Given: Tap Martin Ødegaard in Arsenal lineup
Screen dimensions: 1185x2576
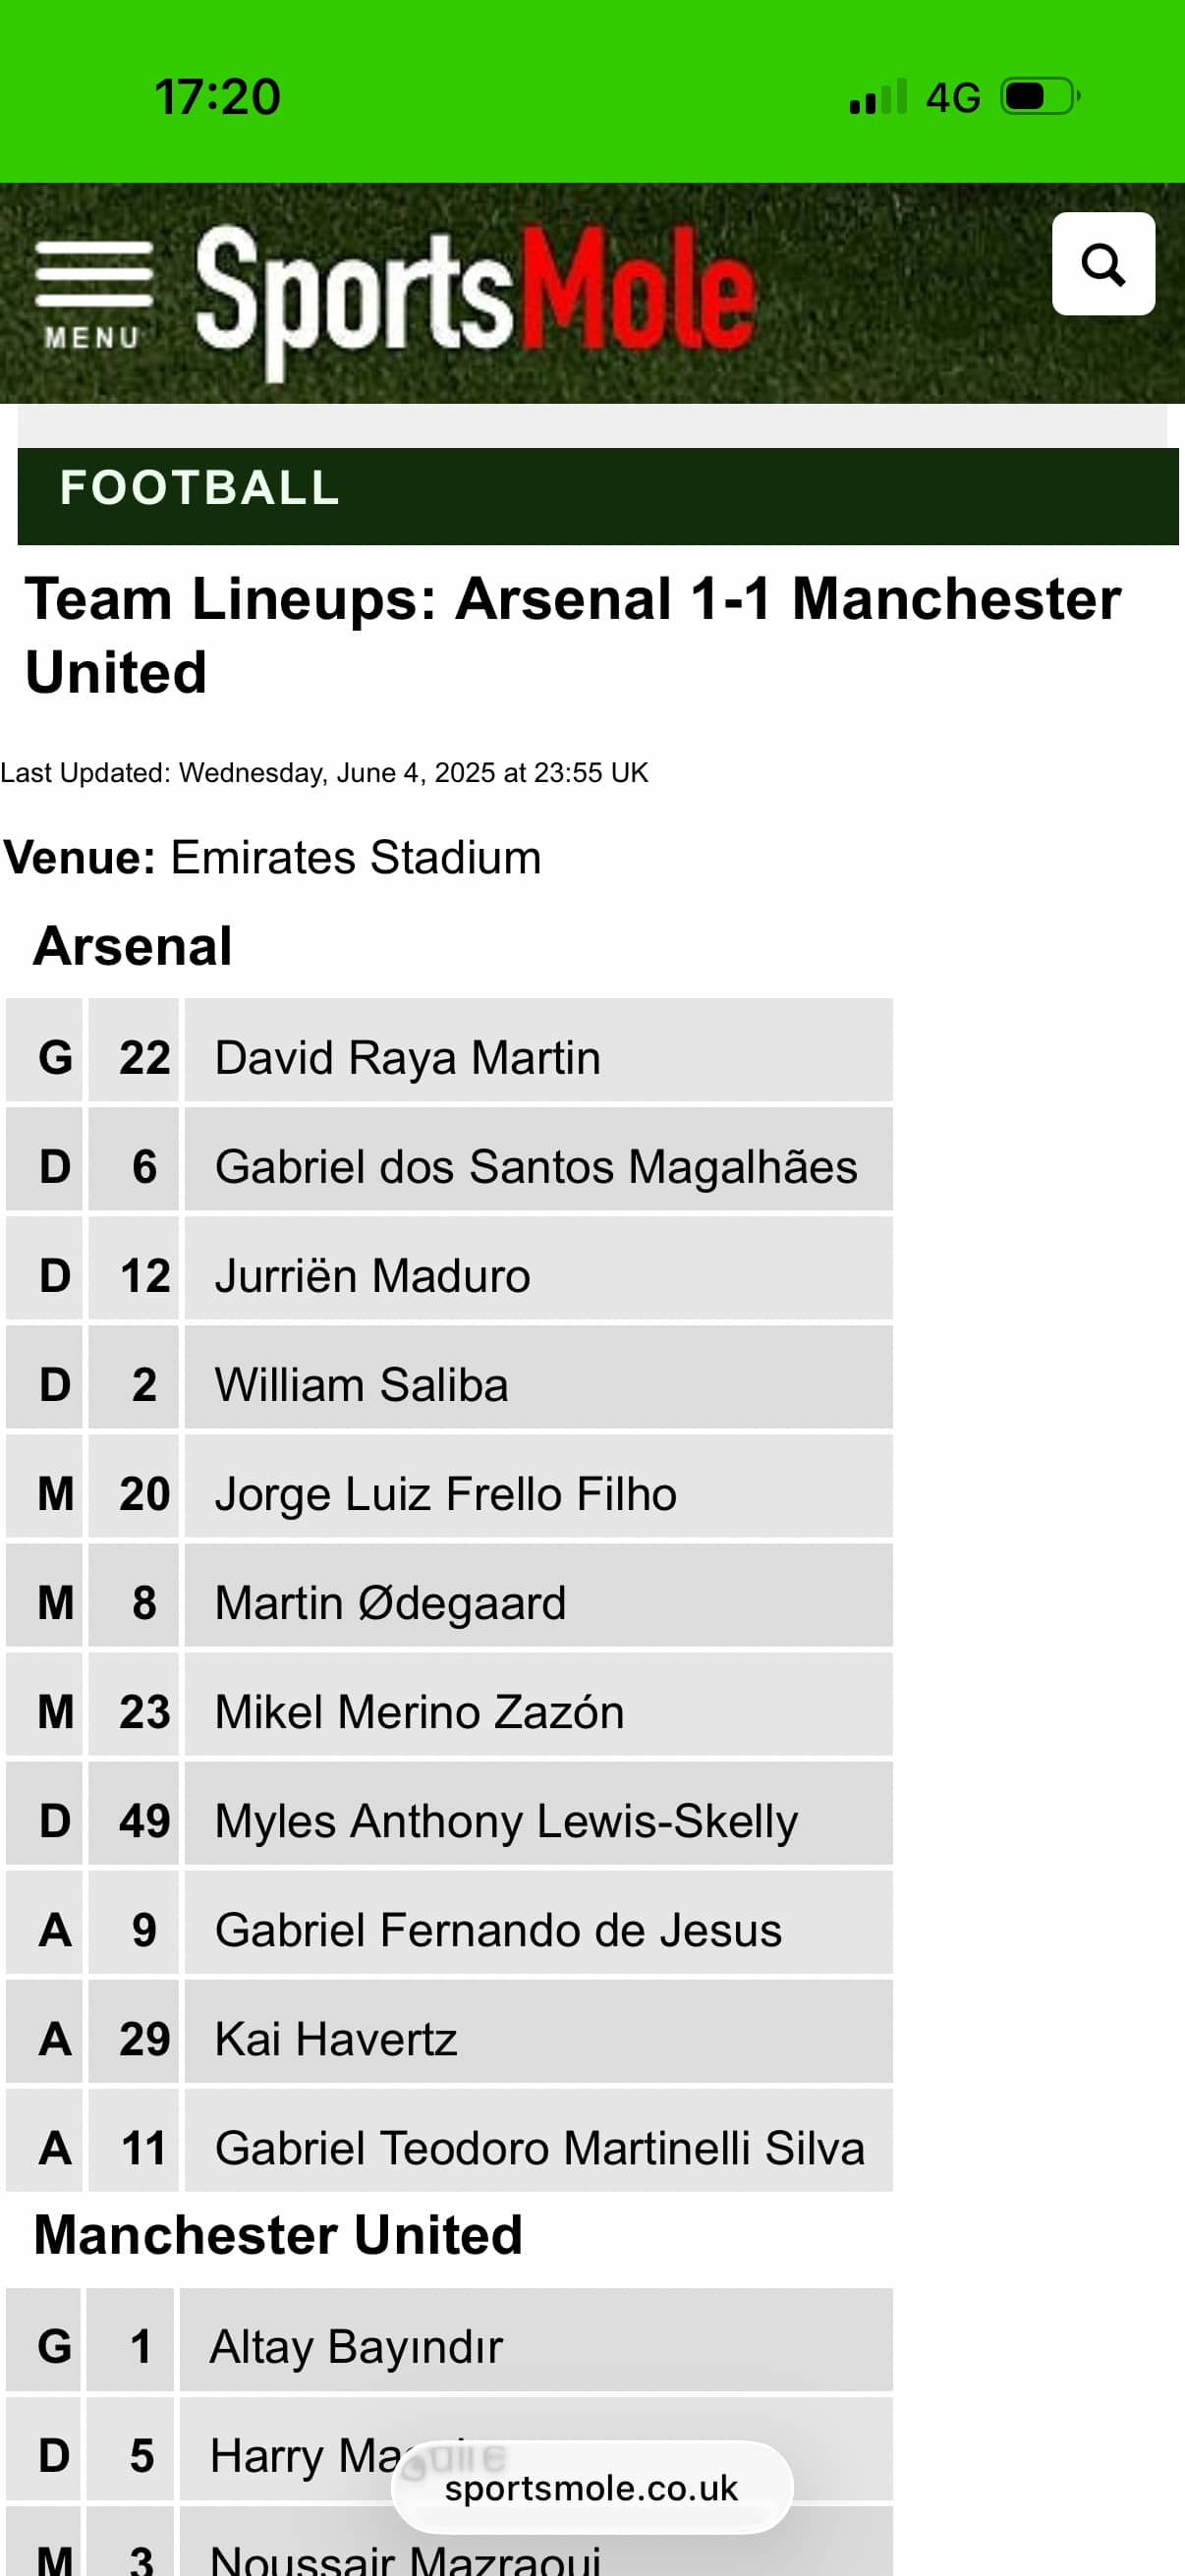Looking at the screenshot, I should point(391,1602).
